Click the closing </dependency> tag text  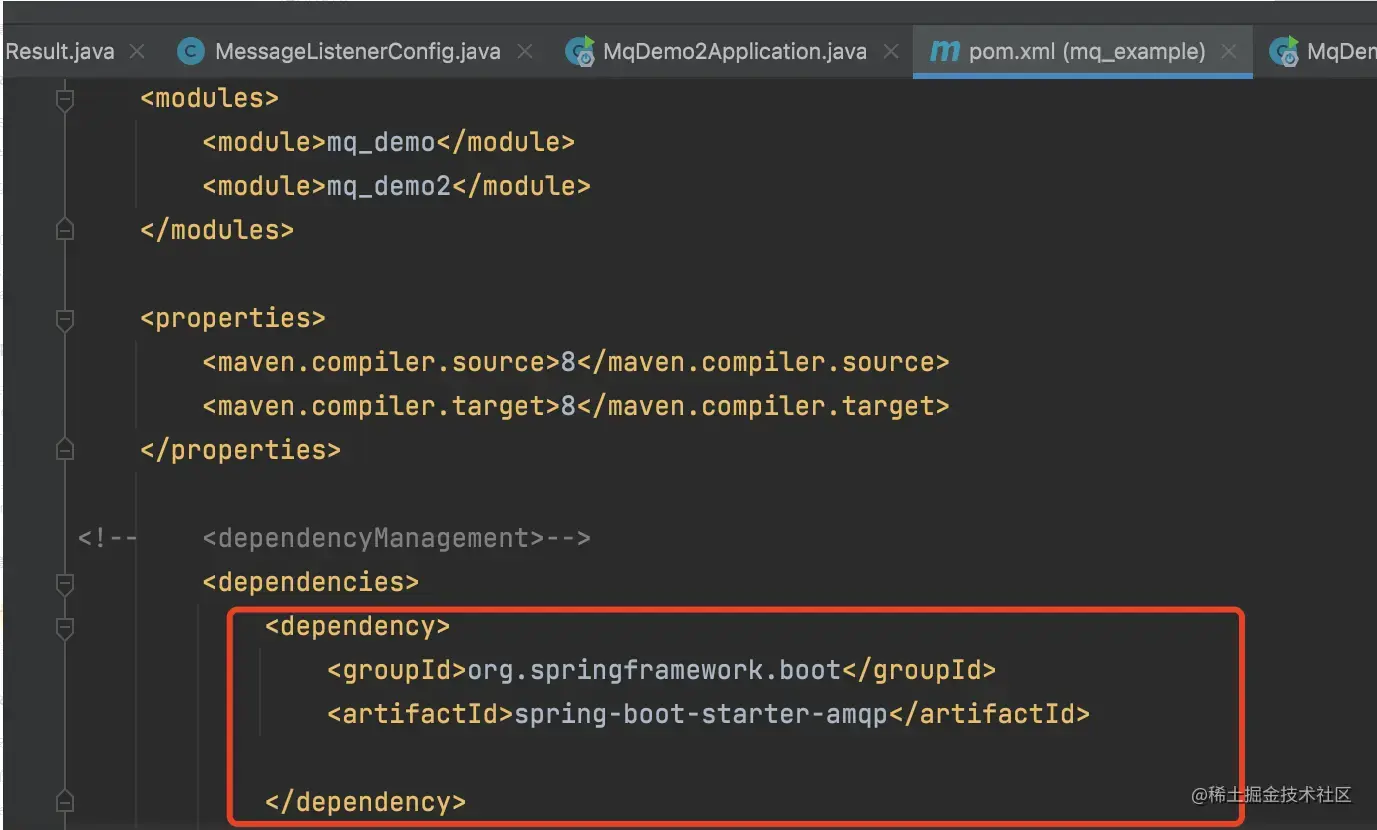(365, 802)
